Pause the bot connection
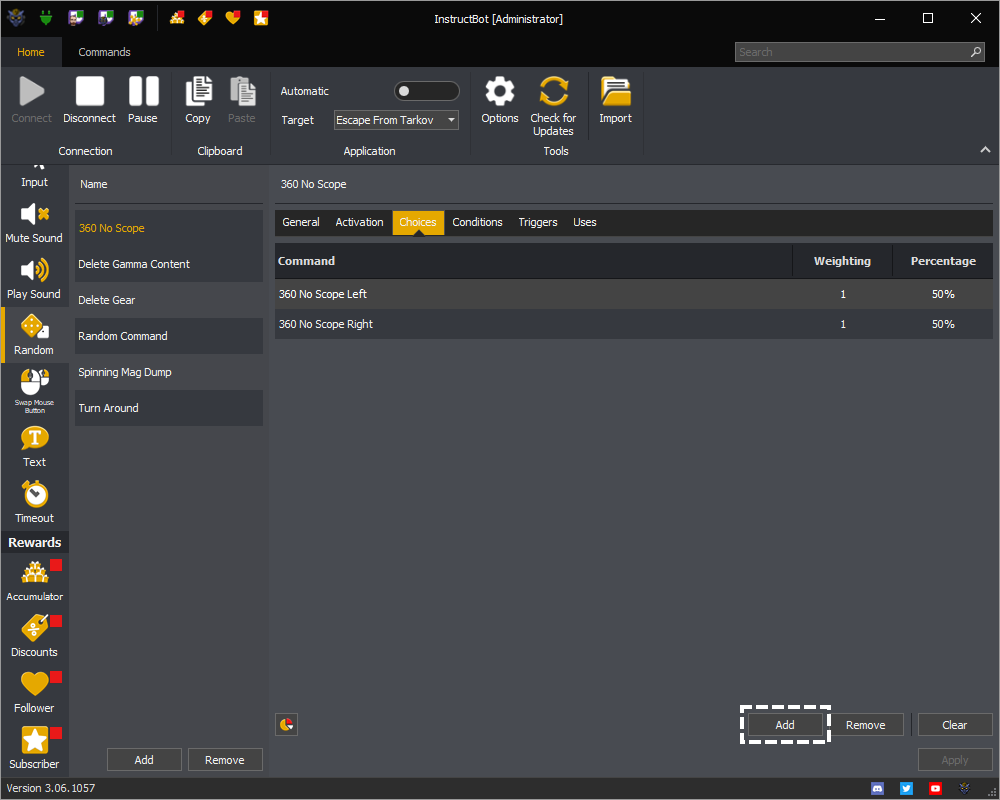Viewport: 1000px width, 800px height. click(x=143, y=100)
